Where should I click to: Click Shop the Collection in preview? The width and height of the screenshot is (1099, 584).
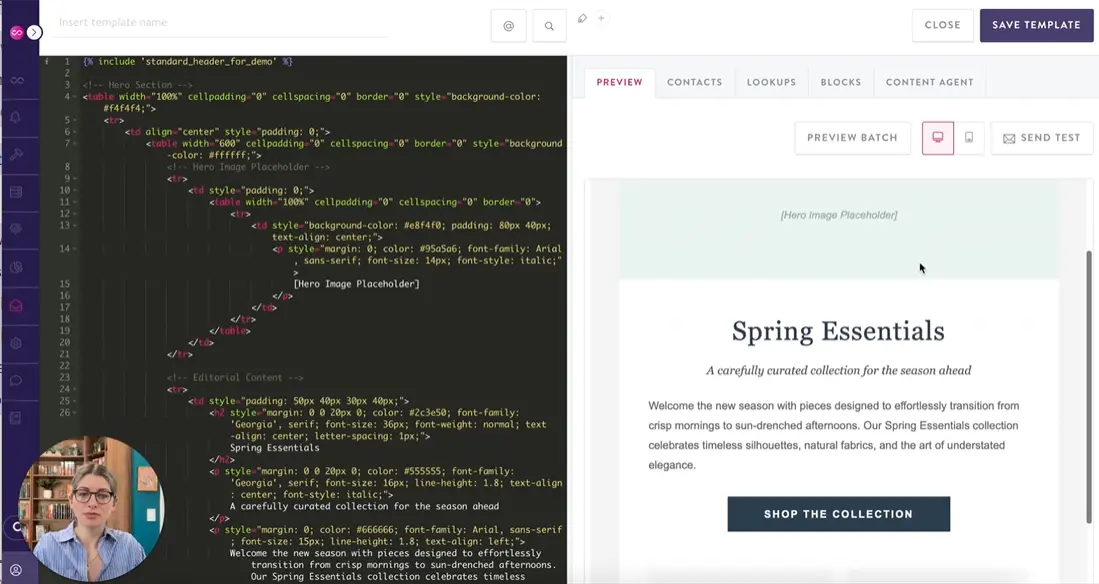[x=838, y=514]
